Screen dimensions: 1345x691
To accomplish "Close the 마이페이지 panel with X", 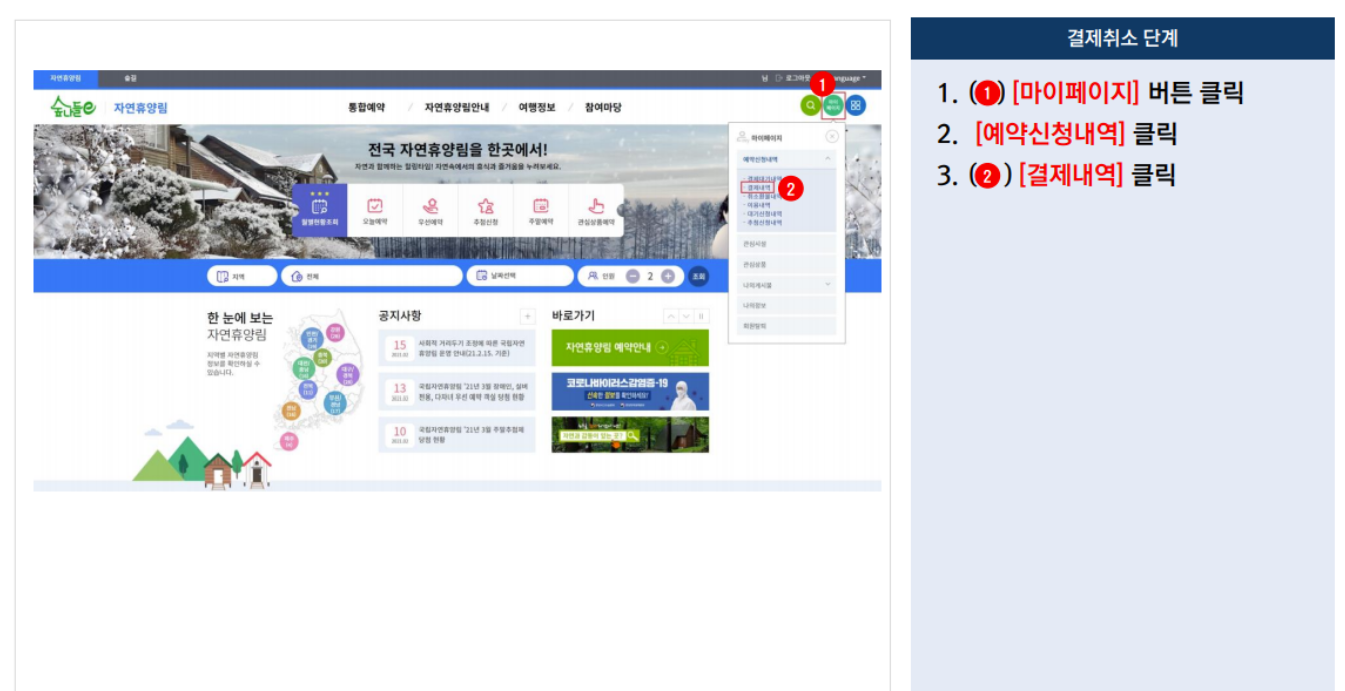I will click(x=832, y=136).
